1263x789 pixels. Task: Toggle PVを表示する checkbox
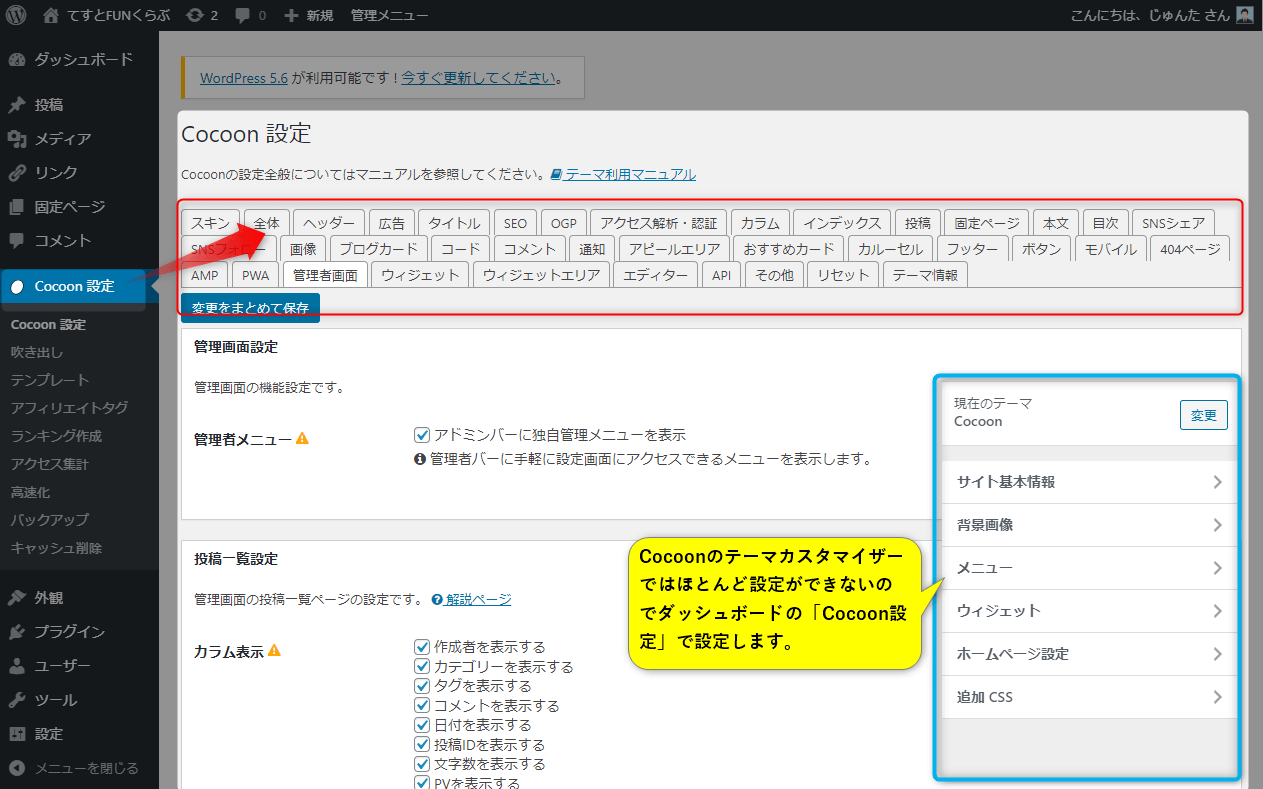[422, 783]
